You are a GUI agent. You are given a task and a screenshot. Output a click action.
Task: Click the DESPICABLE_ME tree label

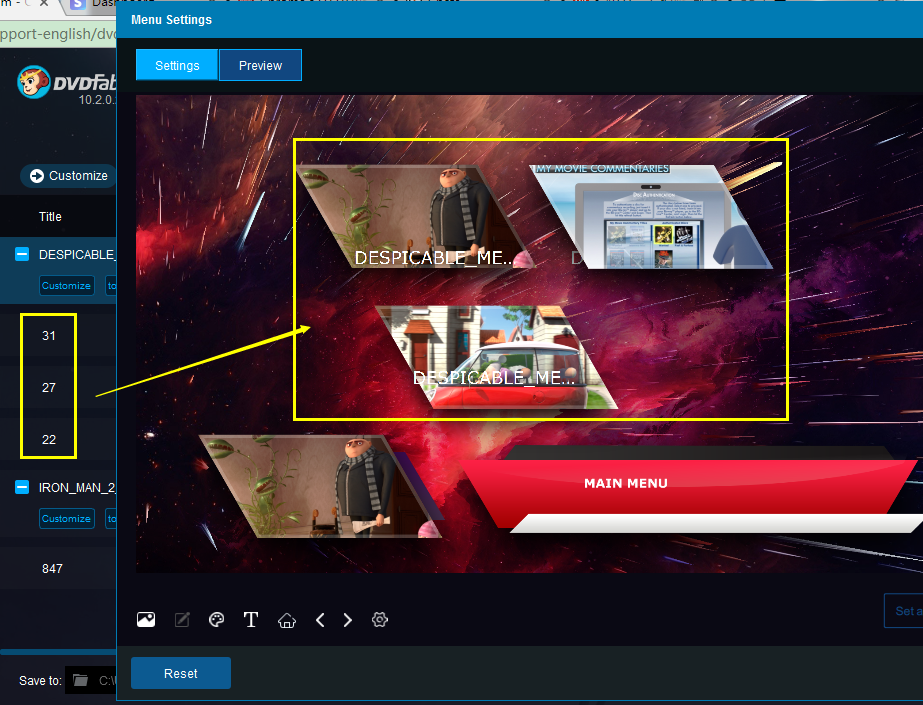77,255
